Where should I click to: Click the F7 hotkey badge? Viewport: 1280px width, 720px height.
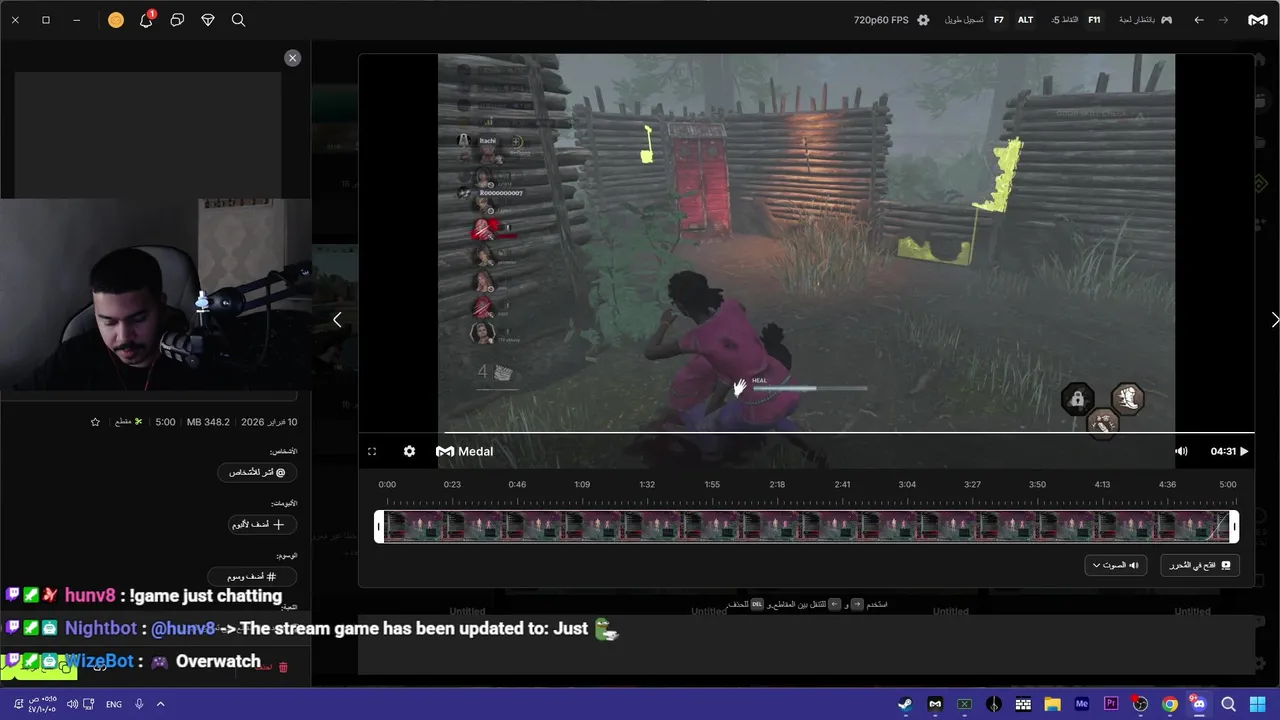[x=998, y=20]
